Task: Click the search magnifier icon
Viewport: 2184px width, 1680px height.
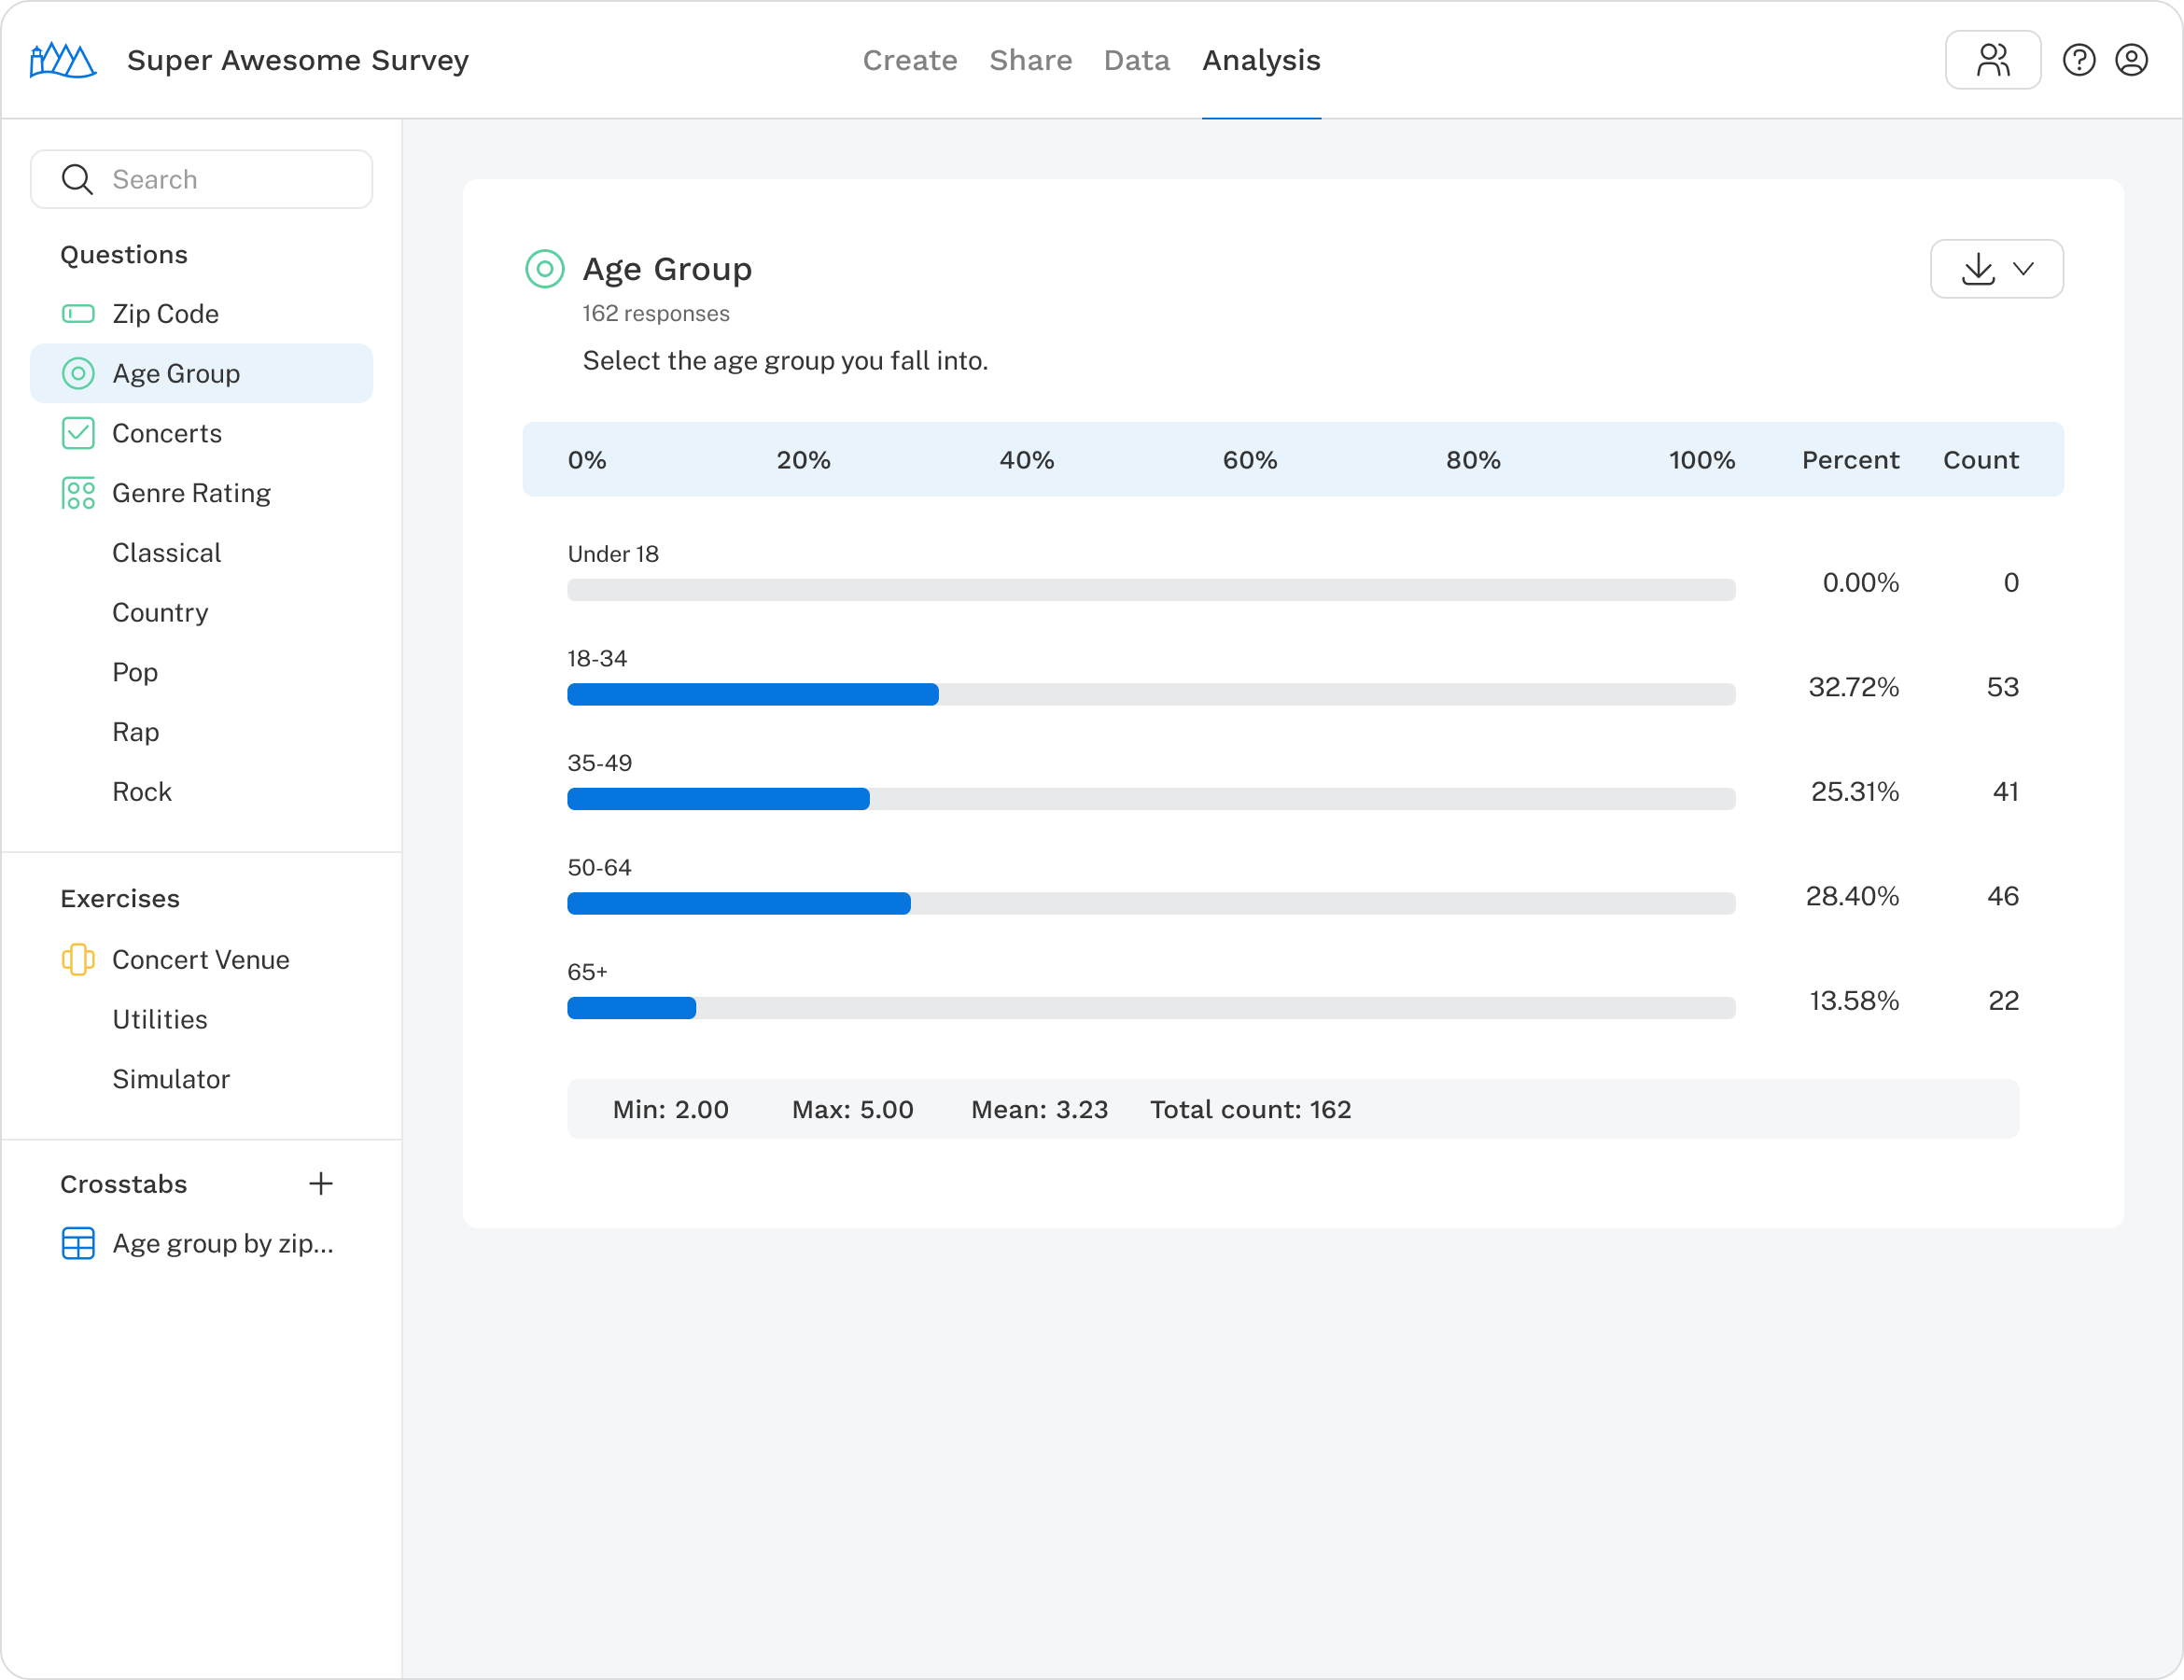Action: [x=77, y=179]
